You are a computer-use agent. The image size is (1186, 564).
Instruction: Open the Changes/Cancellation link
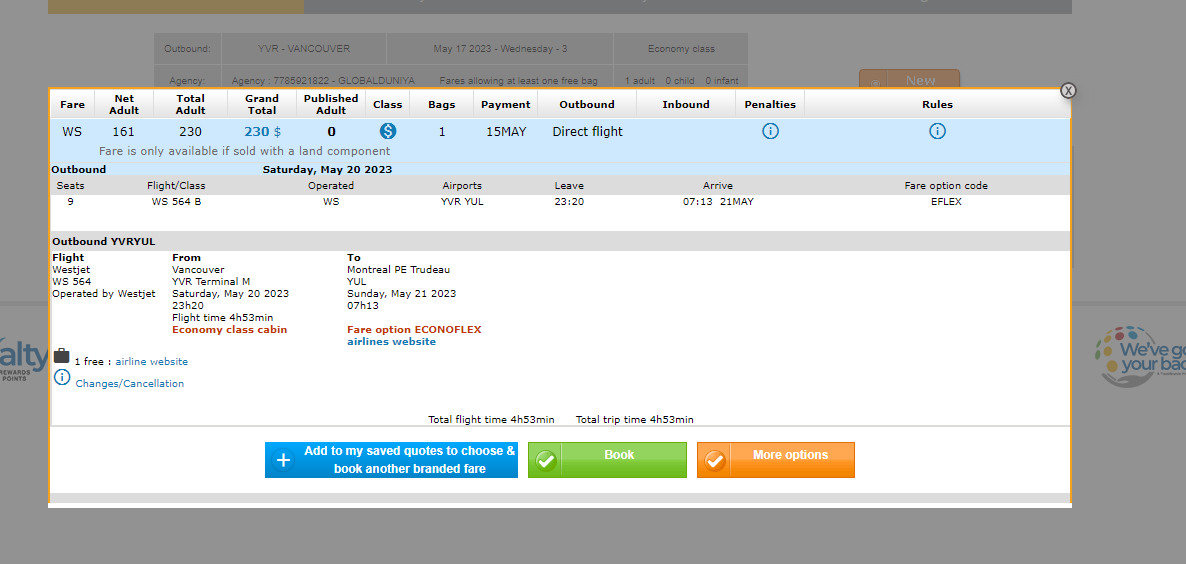point(130,384)
